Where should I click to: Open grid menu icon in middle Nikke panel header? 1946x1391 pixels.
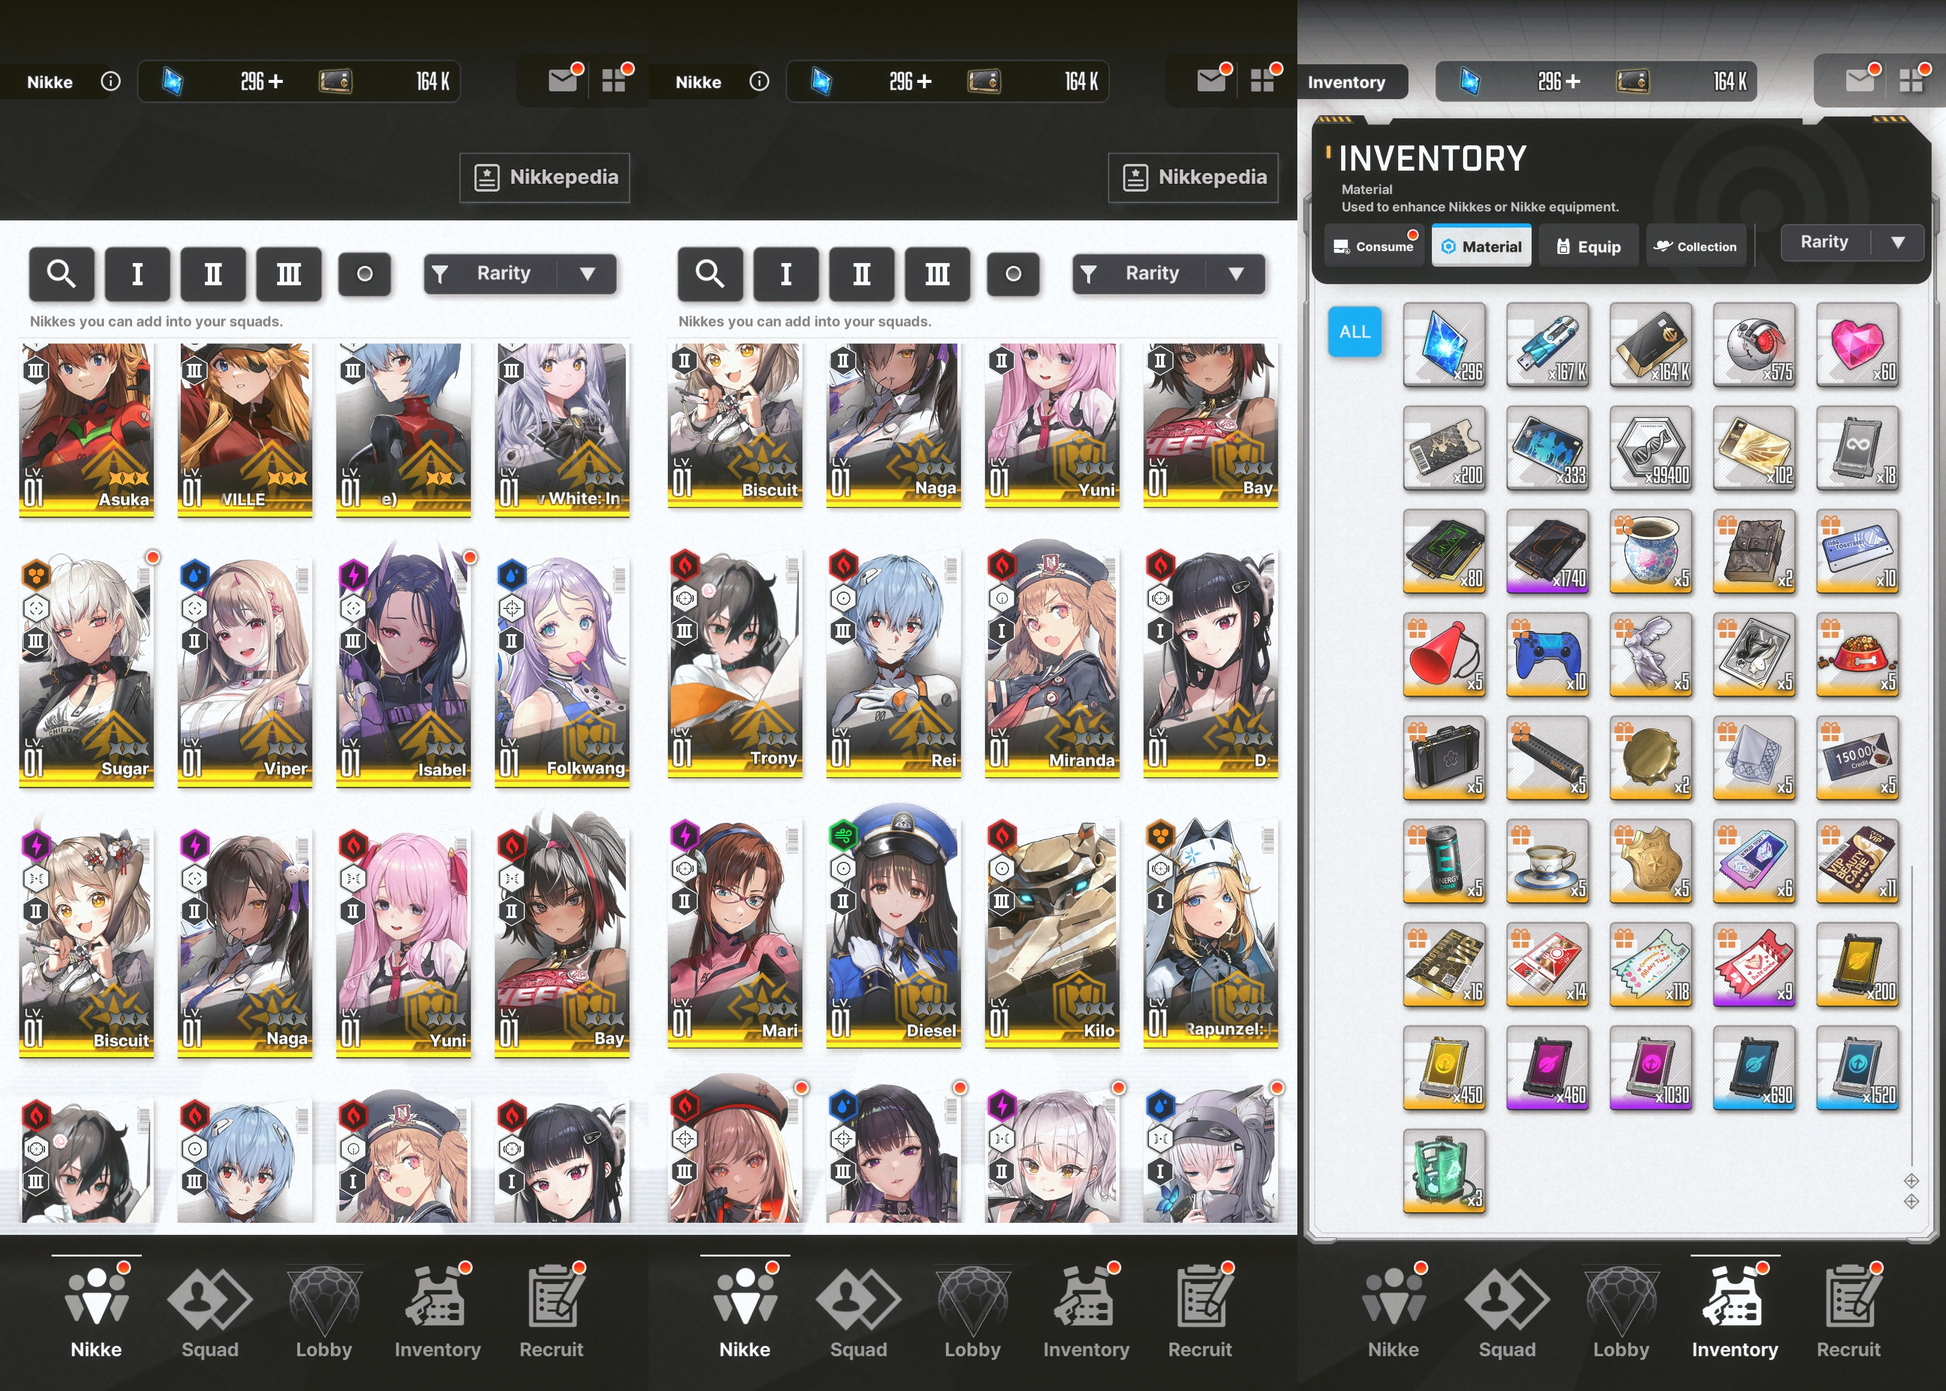pyautogui.click(x=1263, y=81)
